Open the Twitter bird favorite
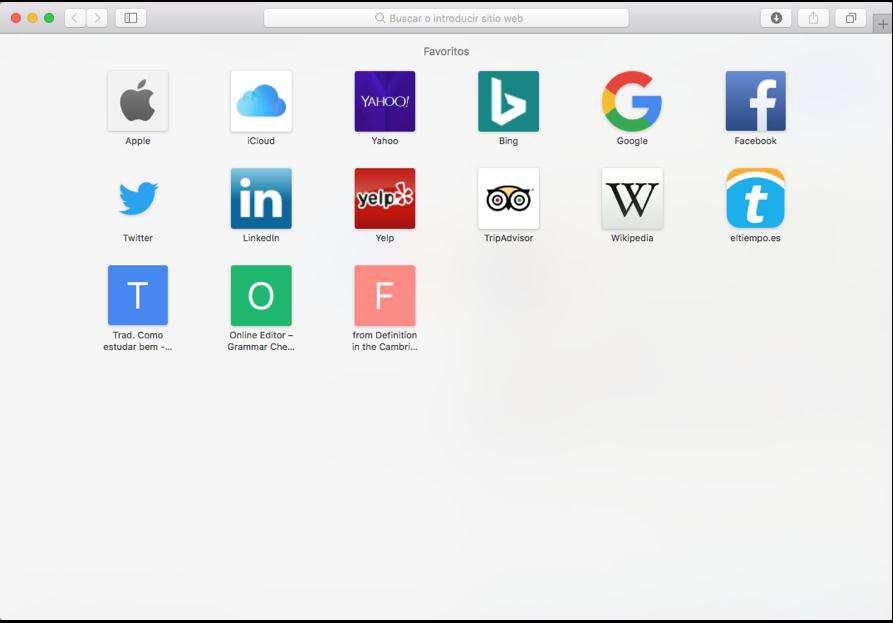This screenshot has width=893, height=623. 138,199
